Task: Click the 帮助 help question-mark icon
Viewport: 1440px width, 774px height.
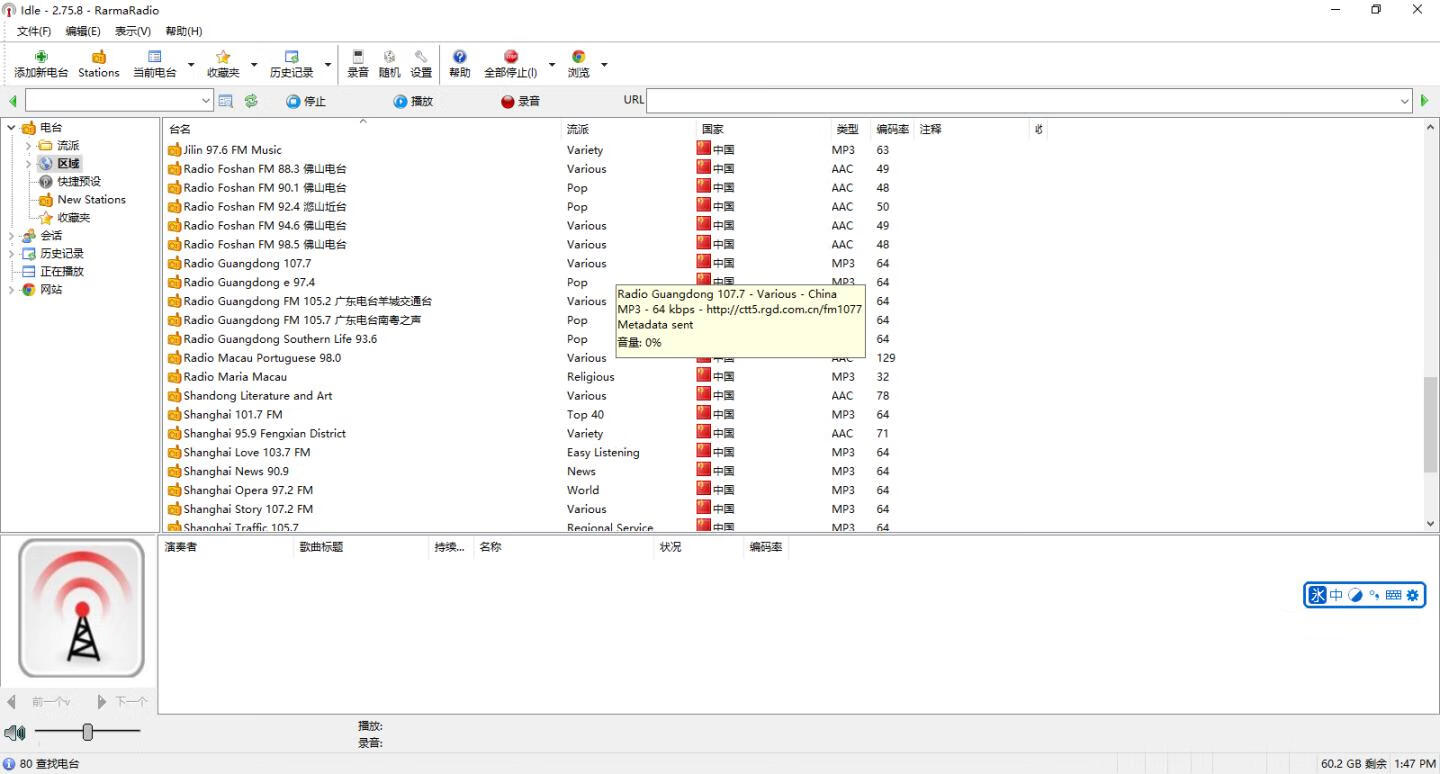Action: tap(459, 57)
